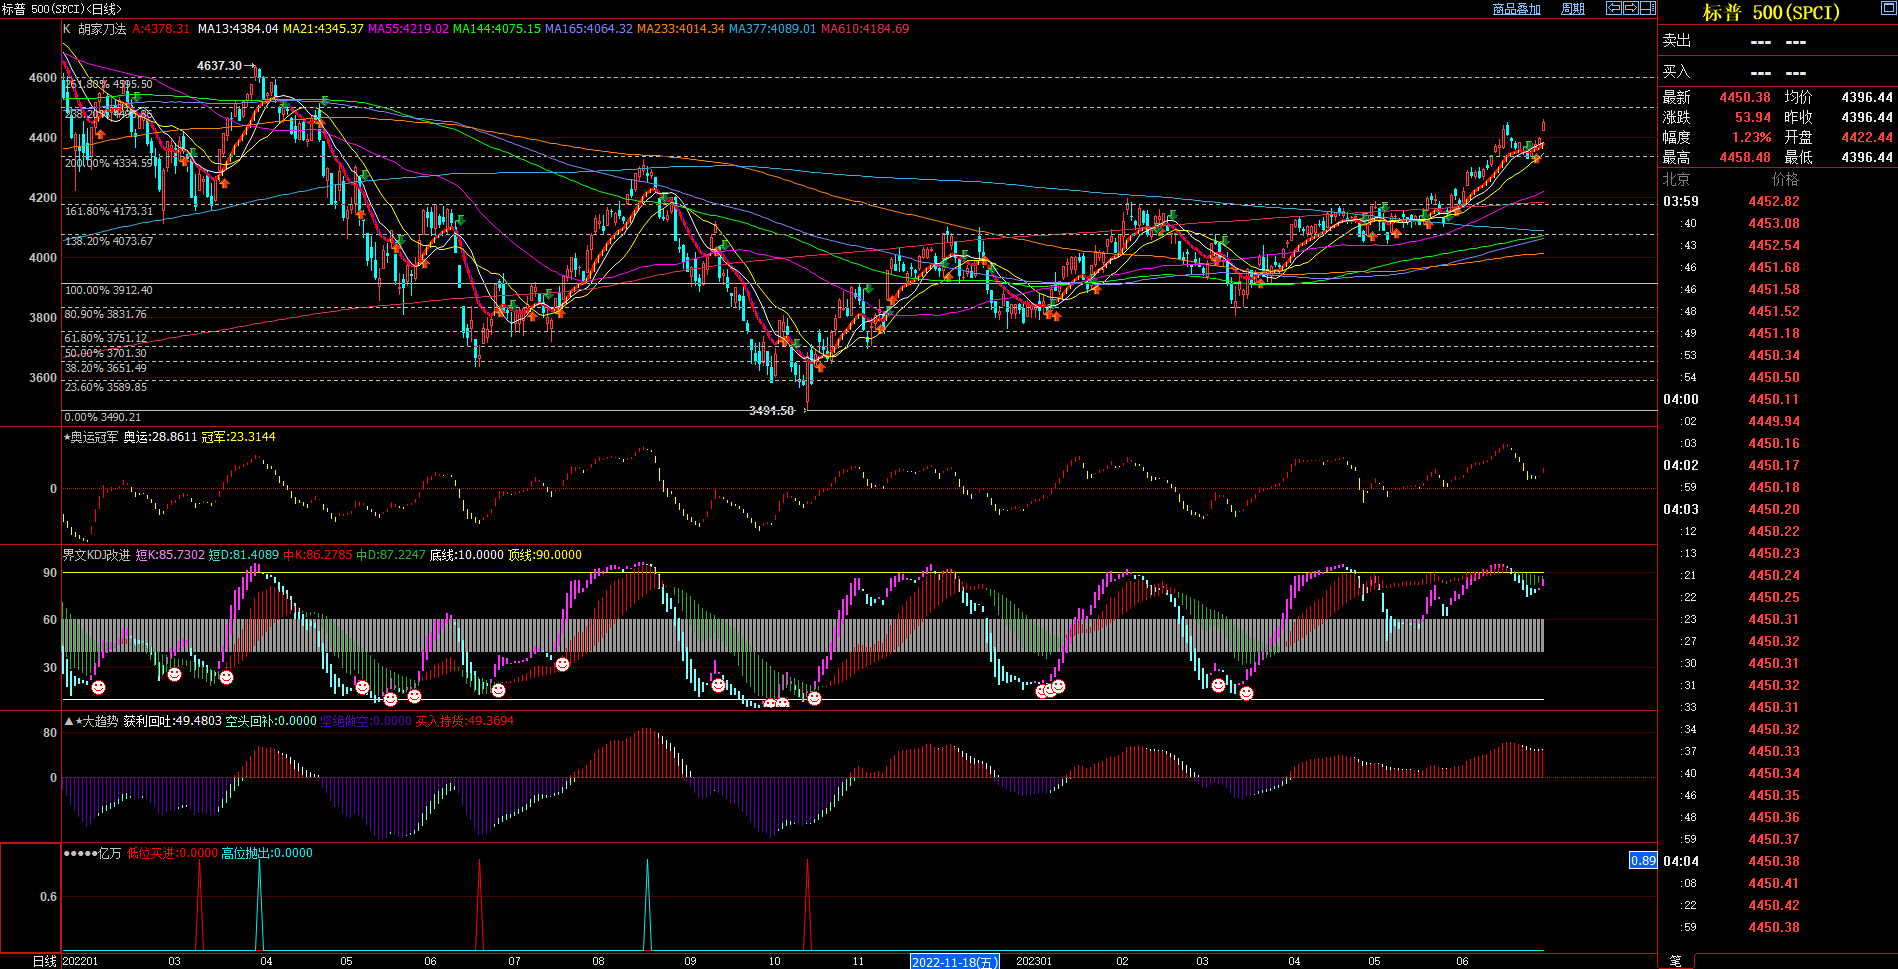This screenshot has height=969, width=1898.
Task: Click the triangle icon before 大趋势
Action: pos(68,721)
